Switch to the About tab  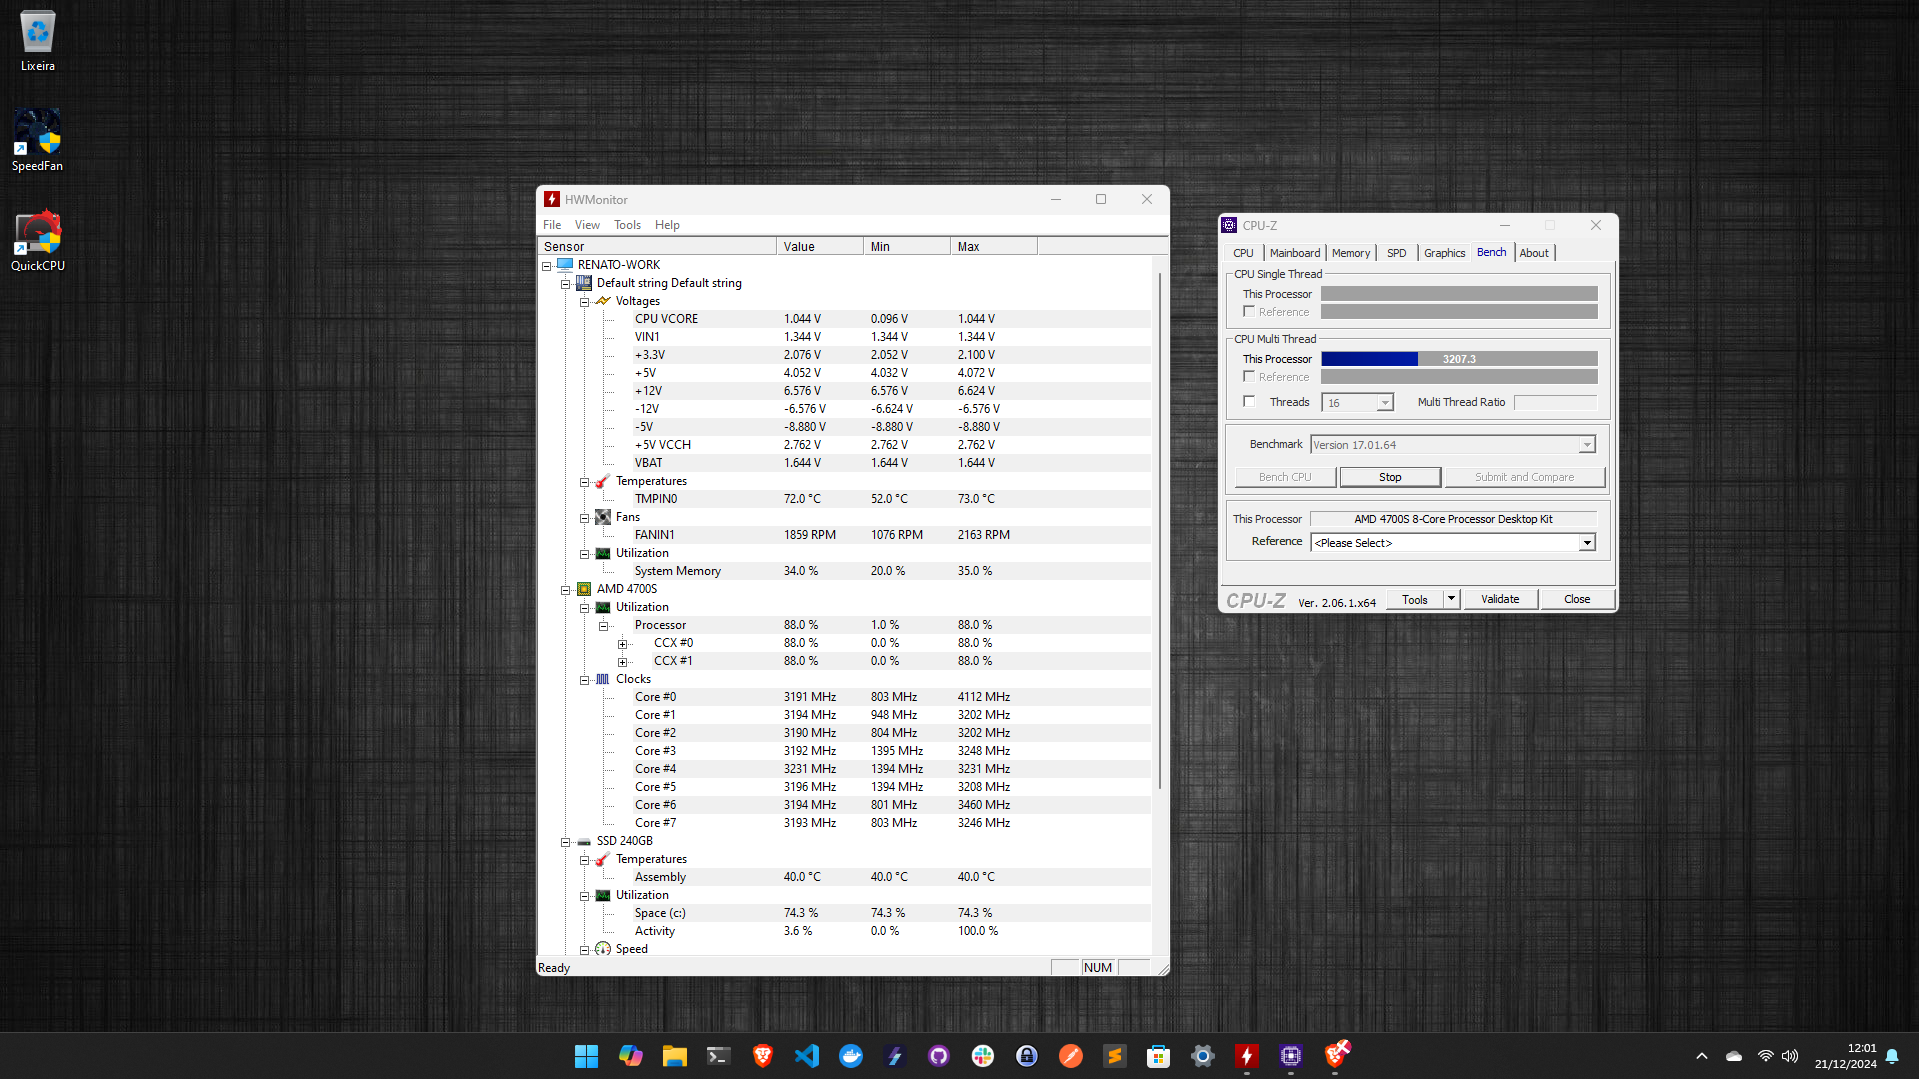click(x=1534, y=253)
